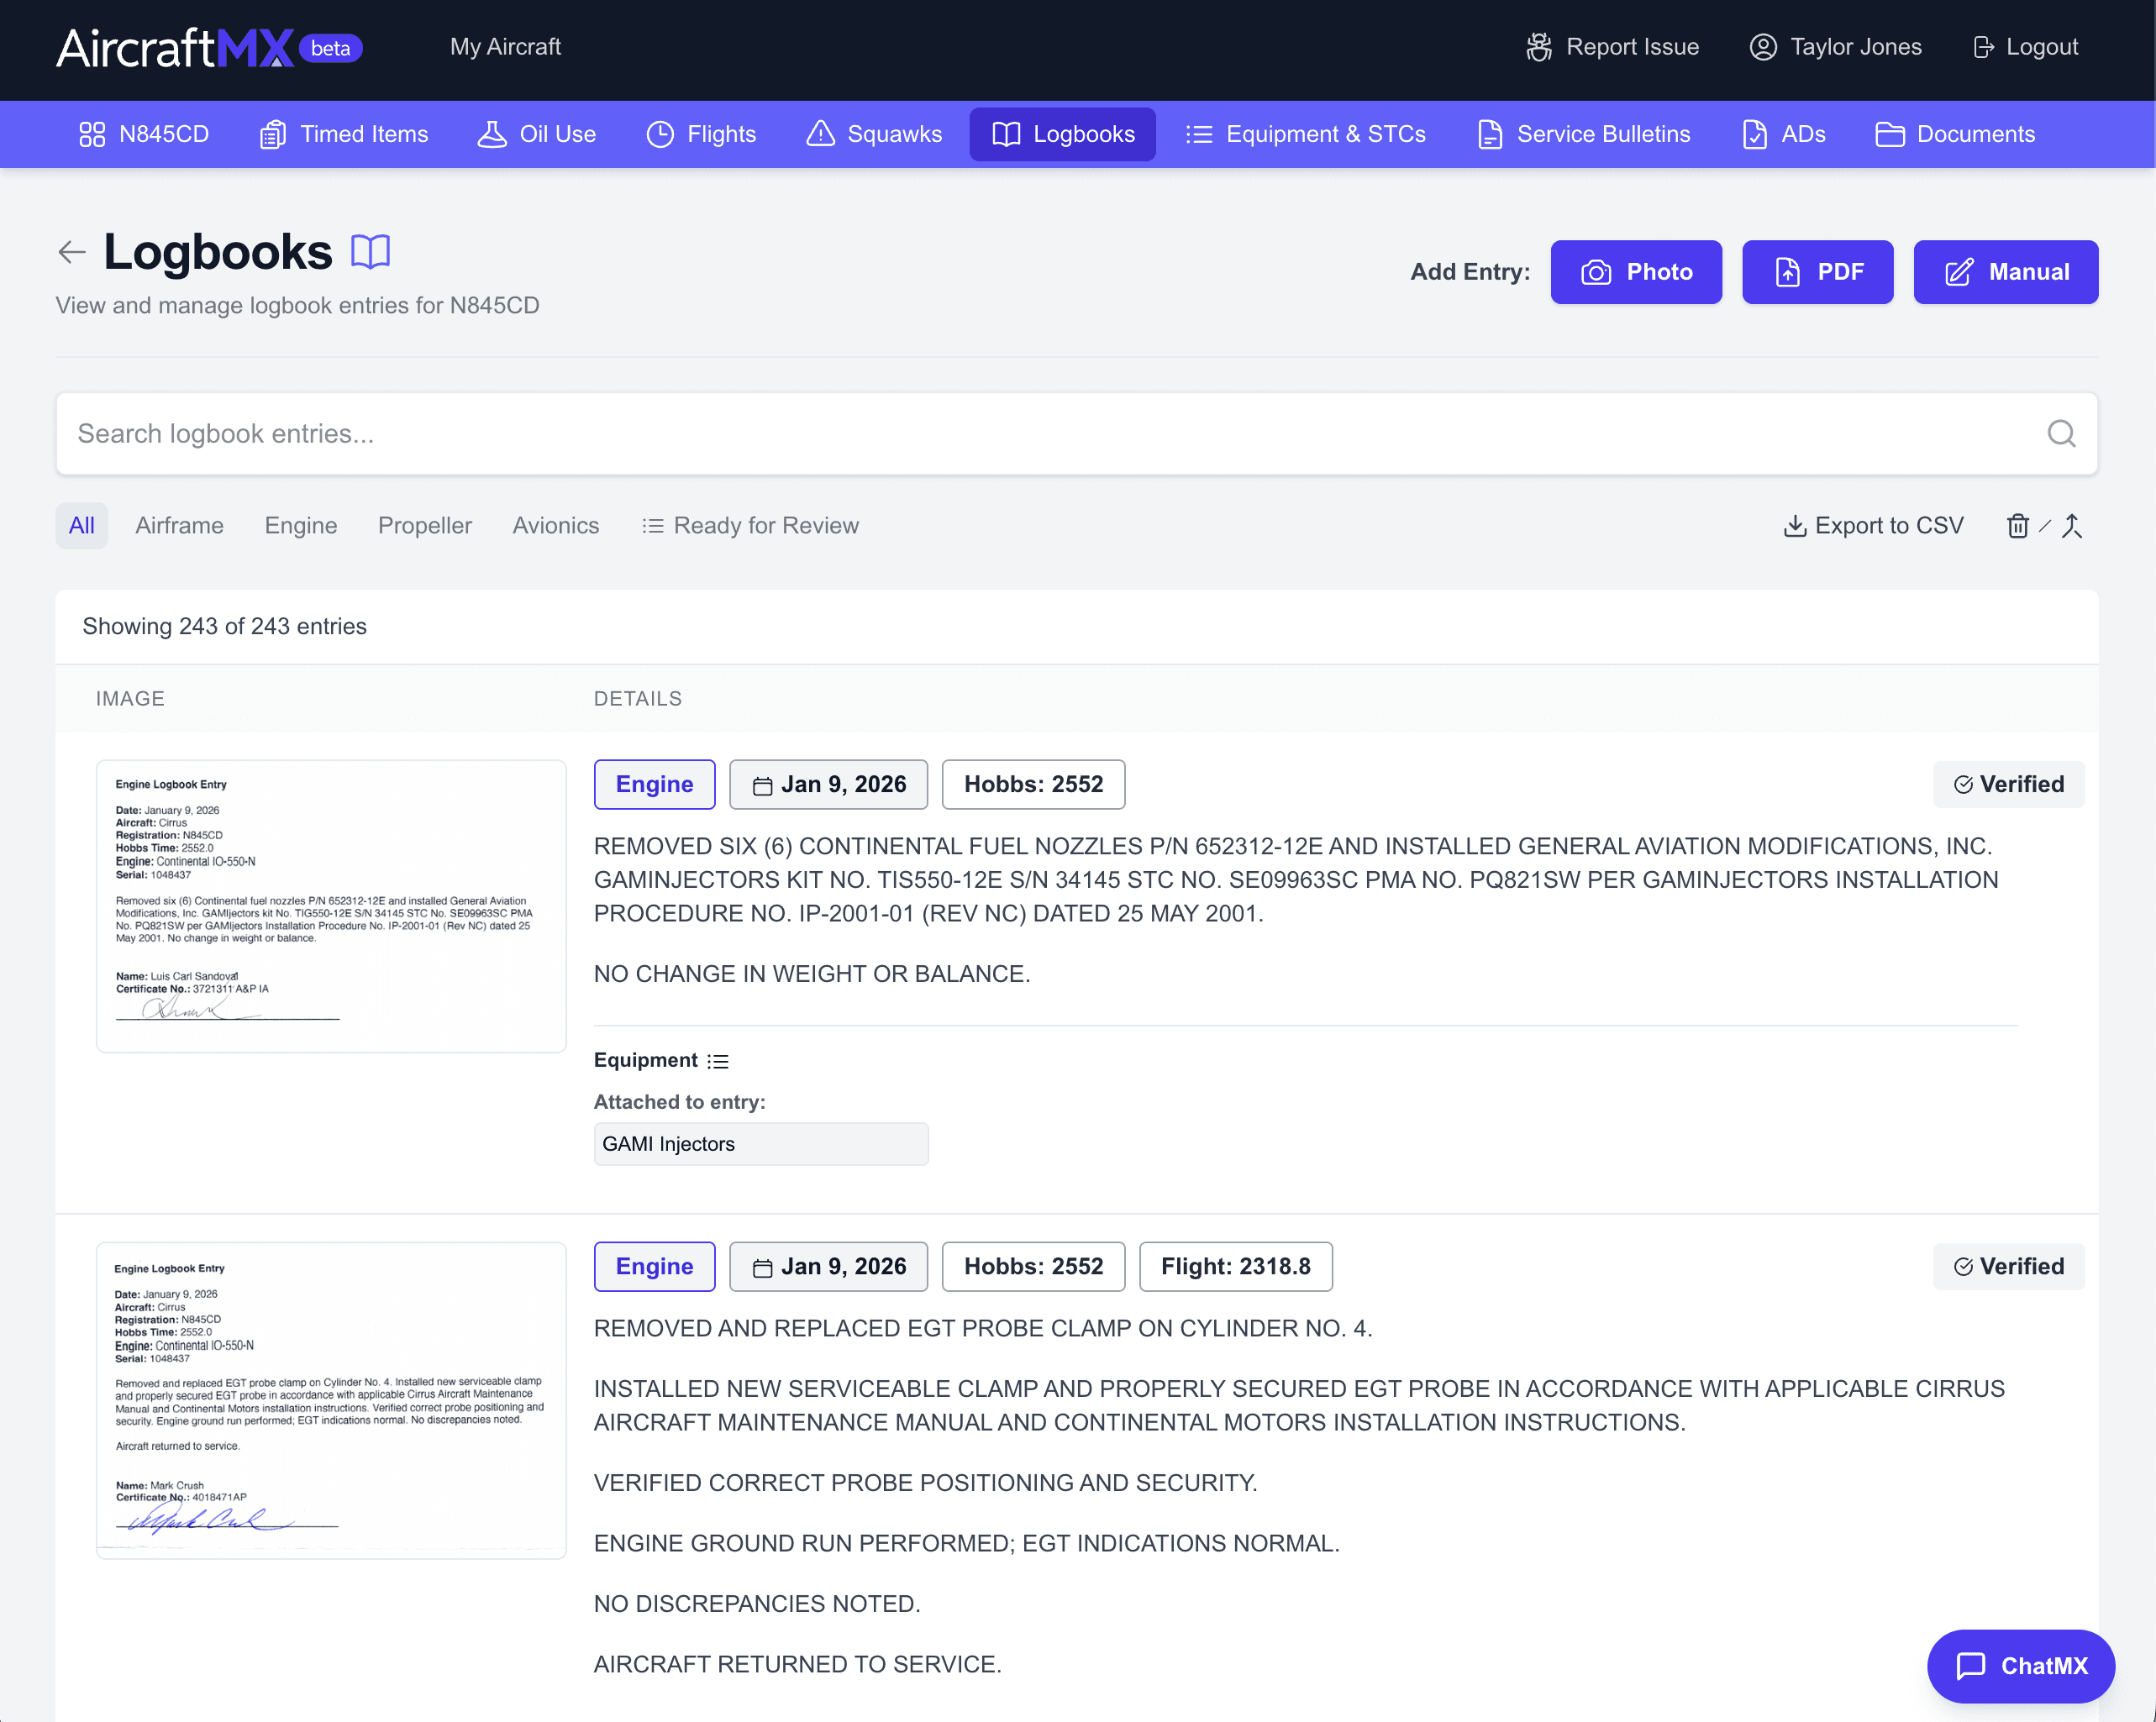This screenshot has width=2156, height=1722.
Task: Click the search magnifier icon in the search bar
Action: [x=2061, y=433]
